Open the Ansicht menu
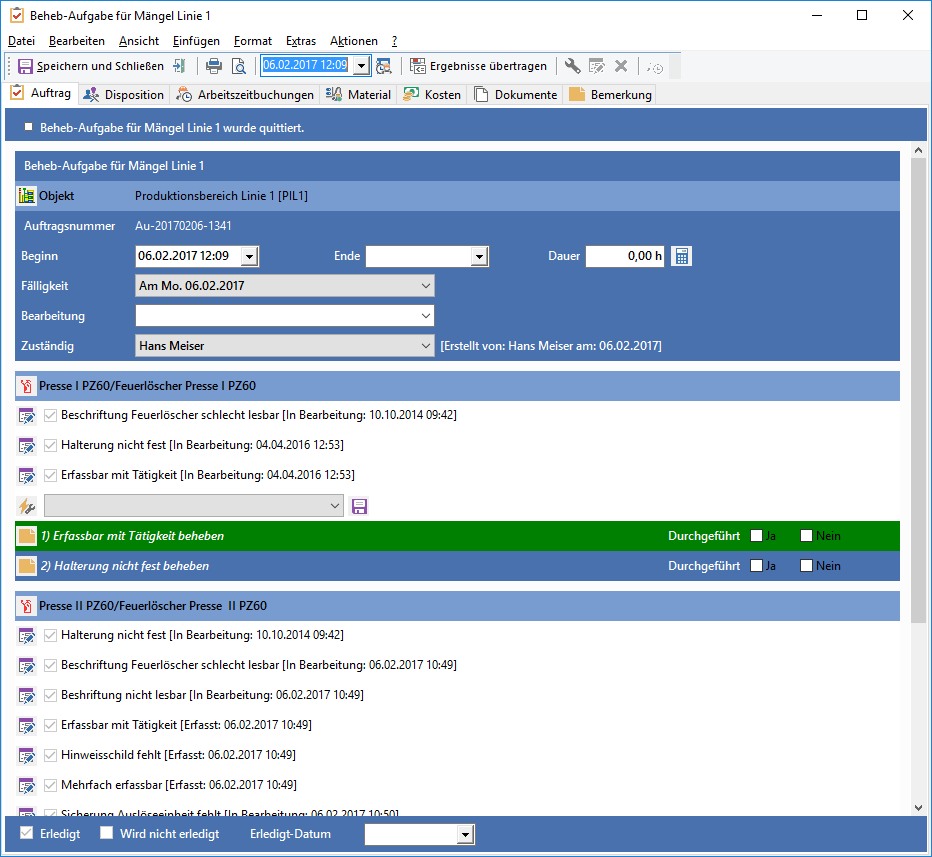Image resolution: width=932 pixels, height=857 pixels. pyautogui.click(x=139, y=41)
